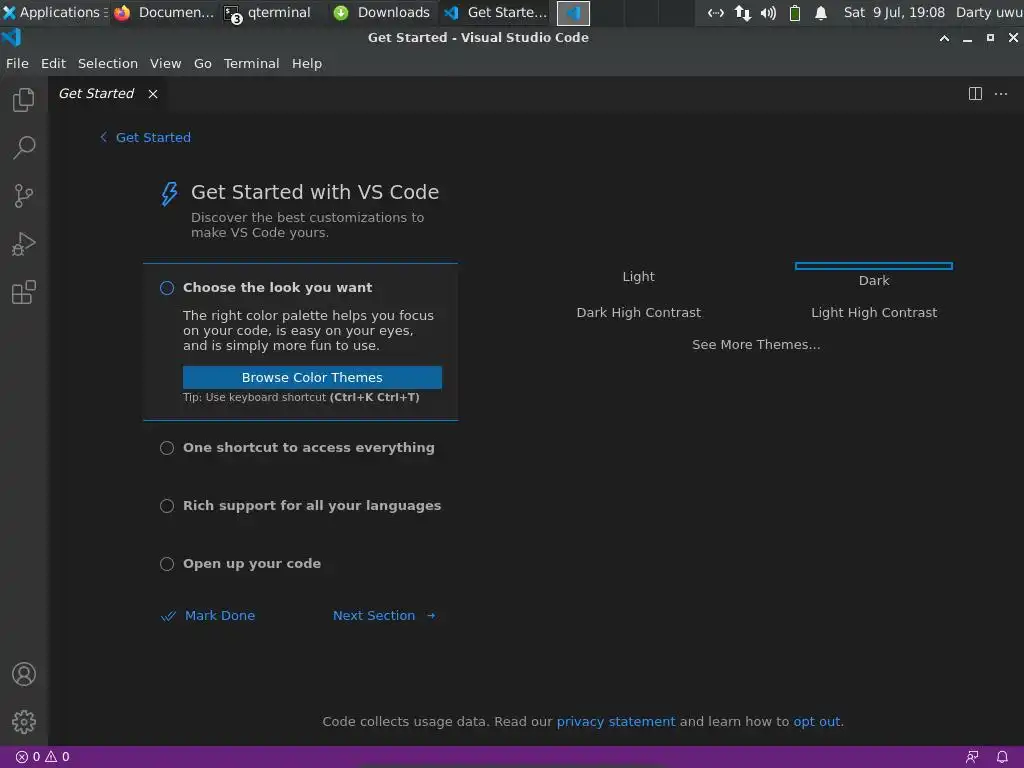Open the Accounts menu icon

(x=24, y=674)
